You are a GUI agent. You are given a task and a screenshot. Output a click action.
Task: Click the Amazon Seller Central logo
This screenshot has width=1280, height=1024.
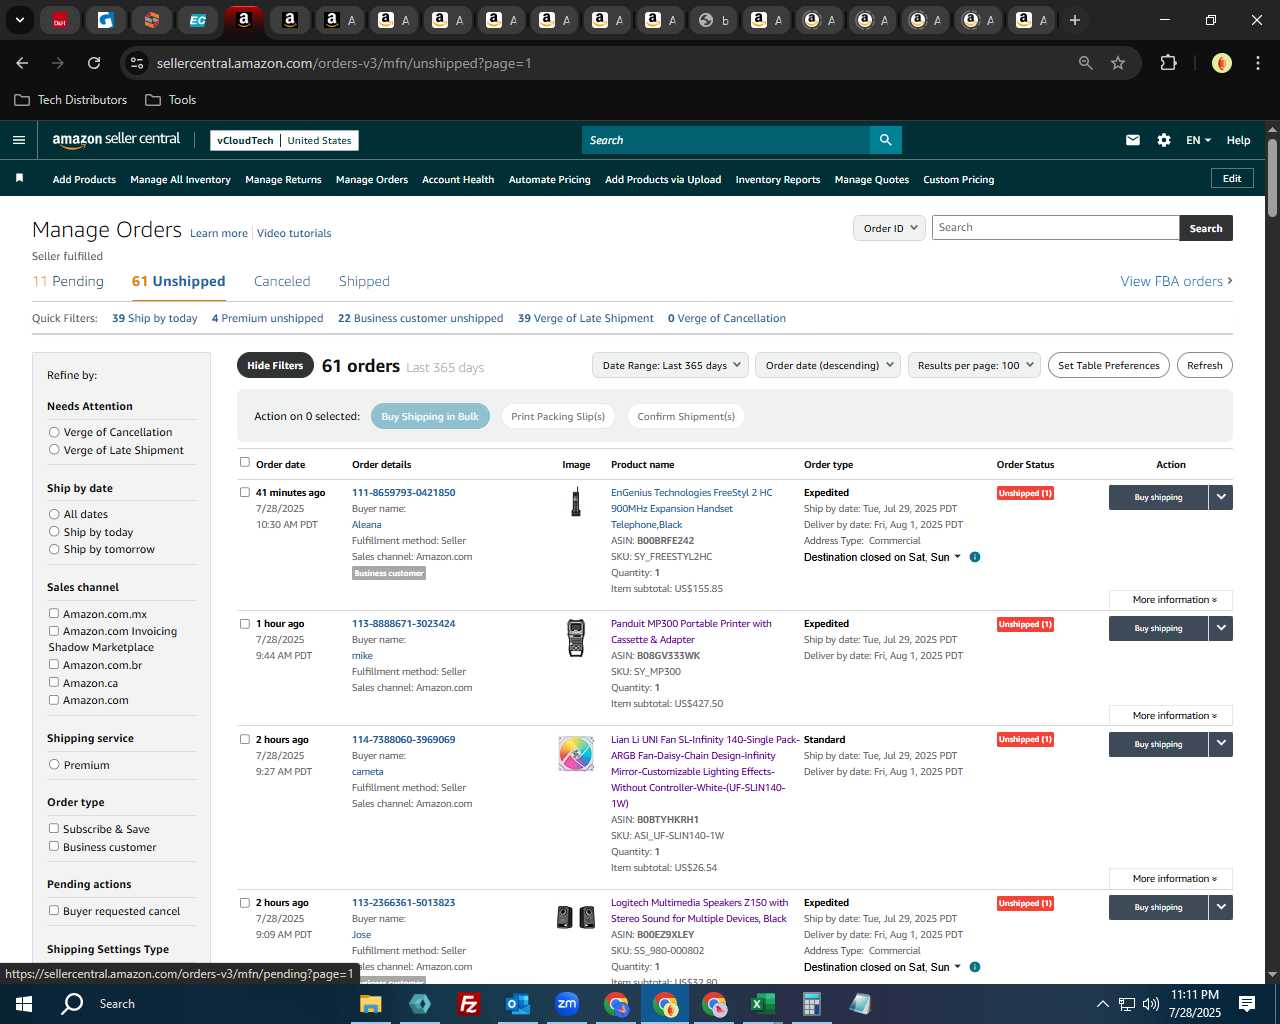[x=116, y=140]
